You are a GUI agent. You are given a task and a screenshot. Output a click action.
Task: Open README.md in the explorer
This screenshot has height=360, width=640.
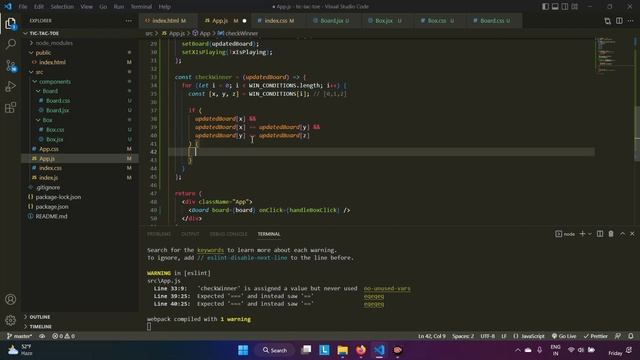pos(51,216)
